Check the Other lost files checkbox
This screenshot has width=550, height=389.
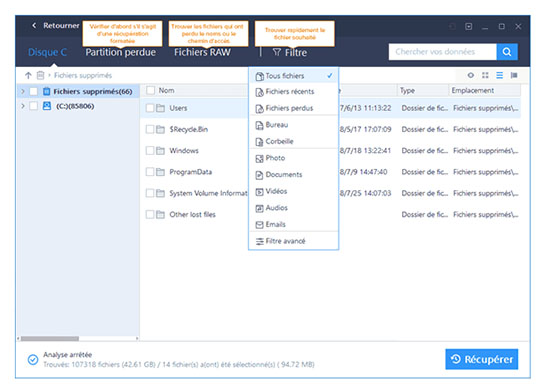click(150, 214)
